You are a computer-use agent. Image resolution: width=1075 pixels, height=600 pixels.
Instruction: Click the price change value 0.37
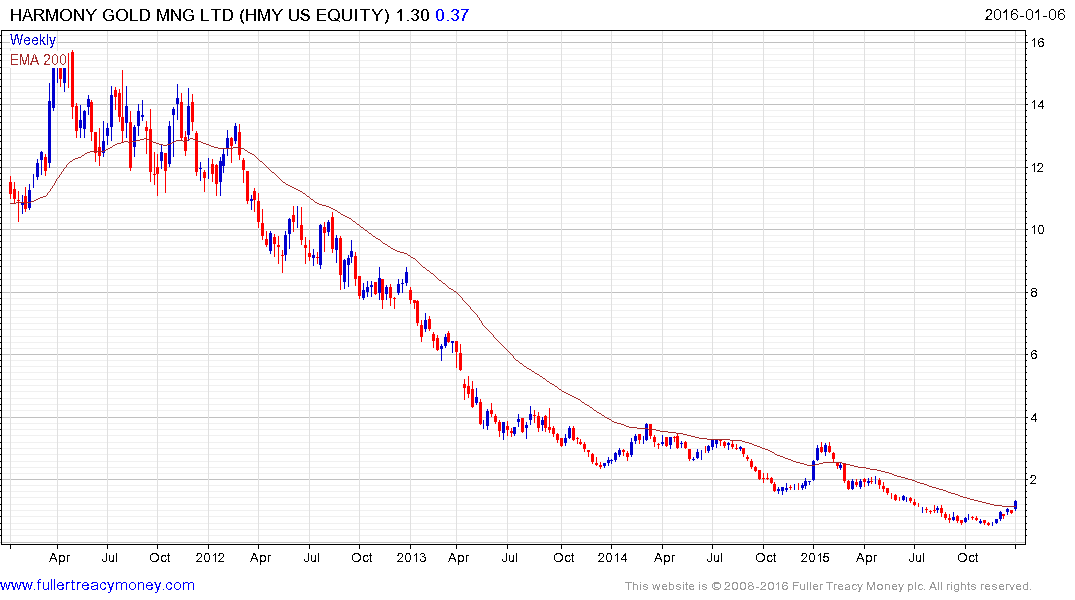(x=452, y=15)
